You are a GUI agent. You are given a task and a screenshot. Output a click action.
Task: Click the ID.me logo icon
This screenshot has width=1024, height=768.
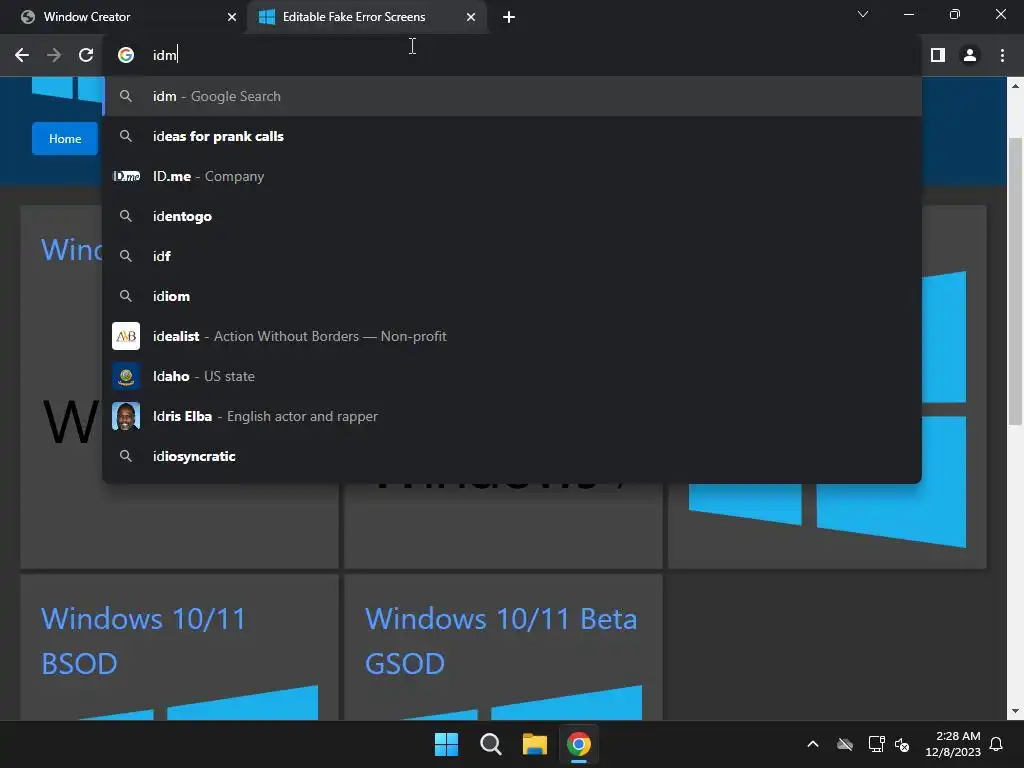[126, 176]
